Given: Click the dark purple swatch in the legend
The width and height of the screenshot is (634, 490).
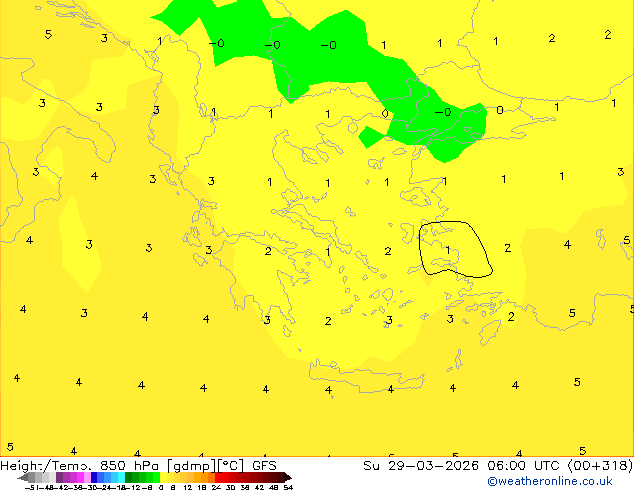Looking at the screenshot, I should click(x=59, y=477).
